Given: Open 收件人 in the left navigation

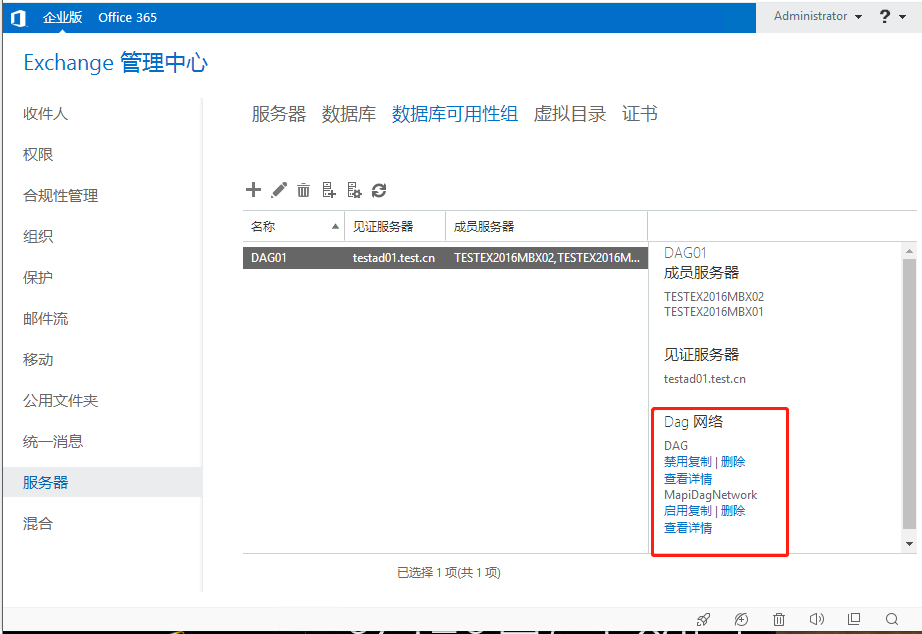Looking at the screenshot, I should click(45, 114).
